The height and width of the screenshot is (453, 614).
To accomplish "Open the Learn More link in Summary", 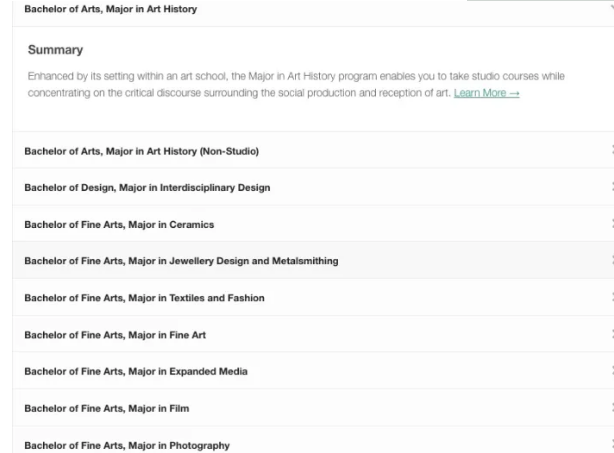I will [x=486, y=93].
